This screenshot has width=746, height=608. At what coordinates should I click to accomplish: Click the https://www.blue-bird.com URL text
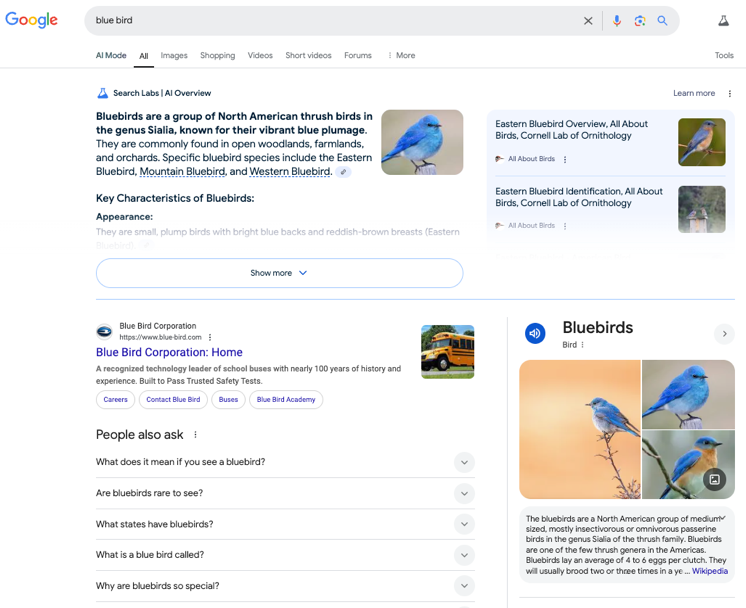[x=160, y=337]
